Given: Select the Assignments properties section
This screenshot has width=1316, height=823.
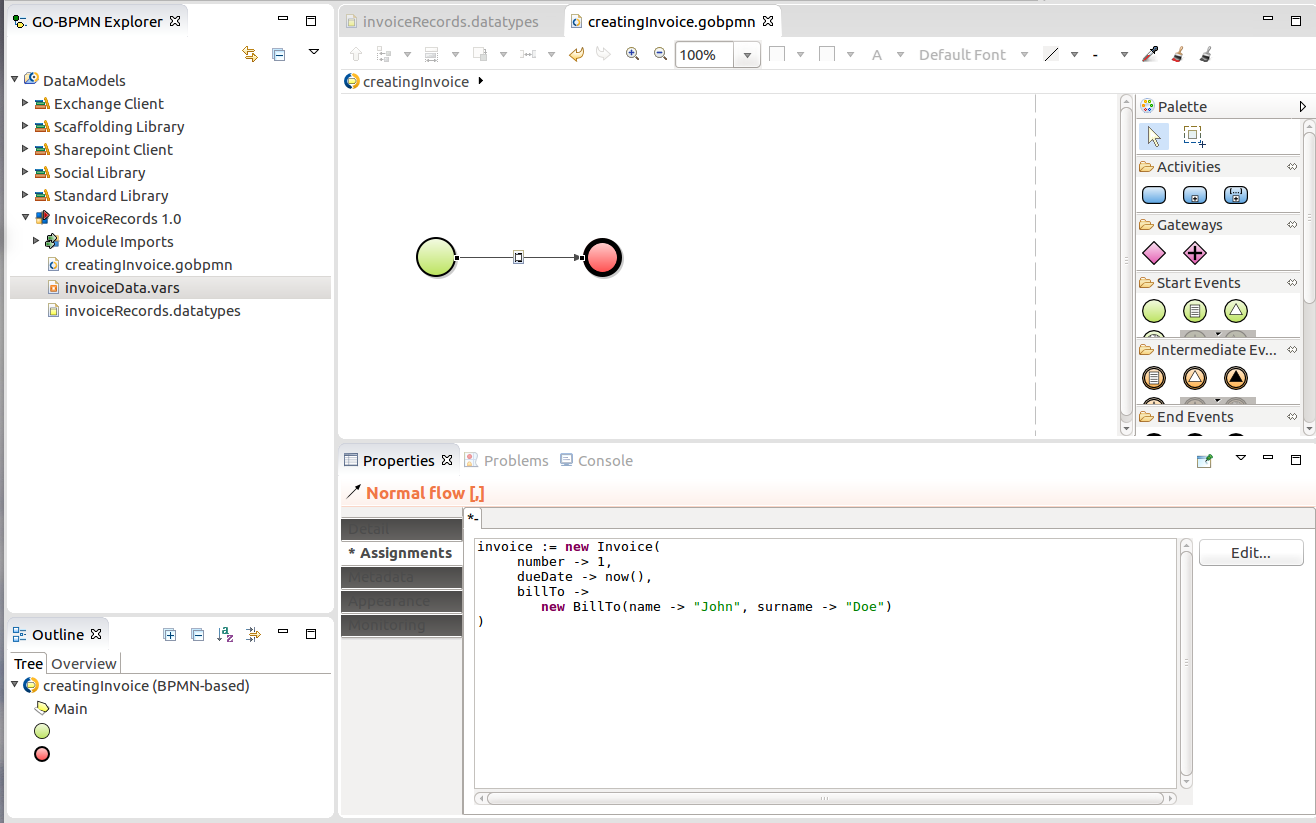Looking at the screenshot, I should 401,553.
